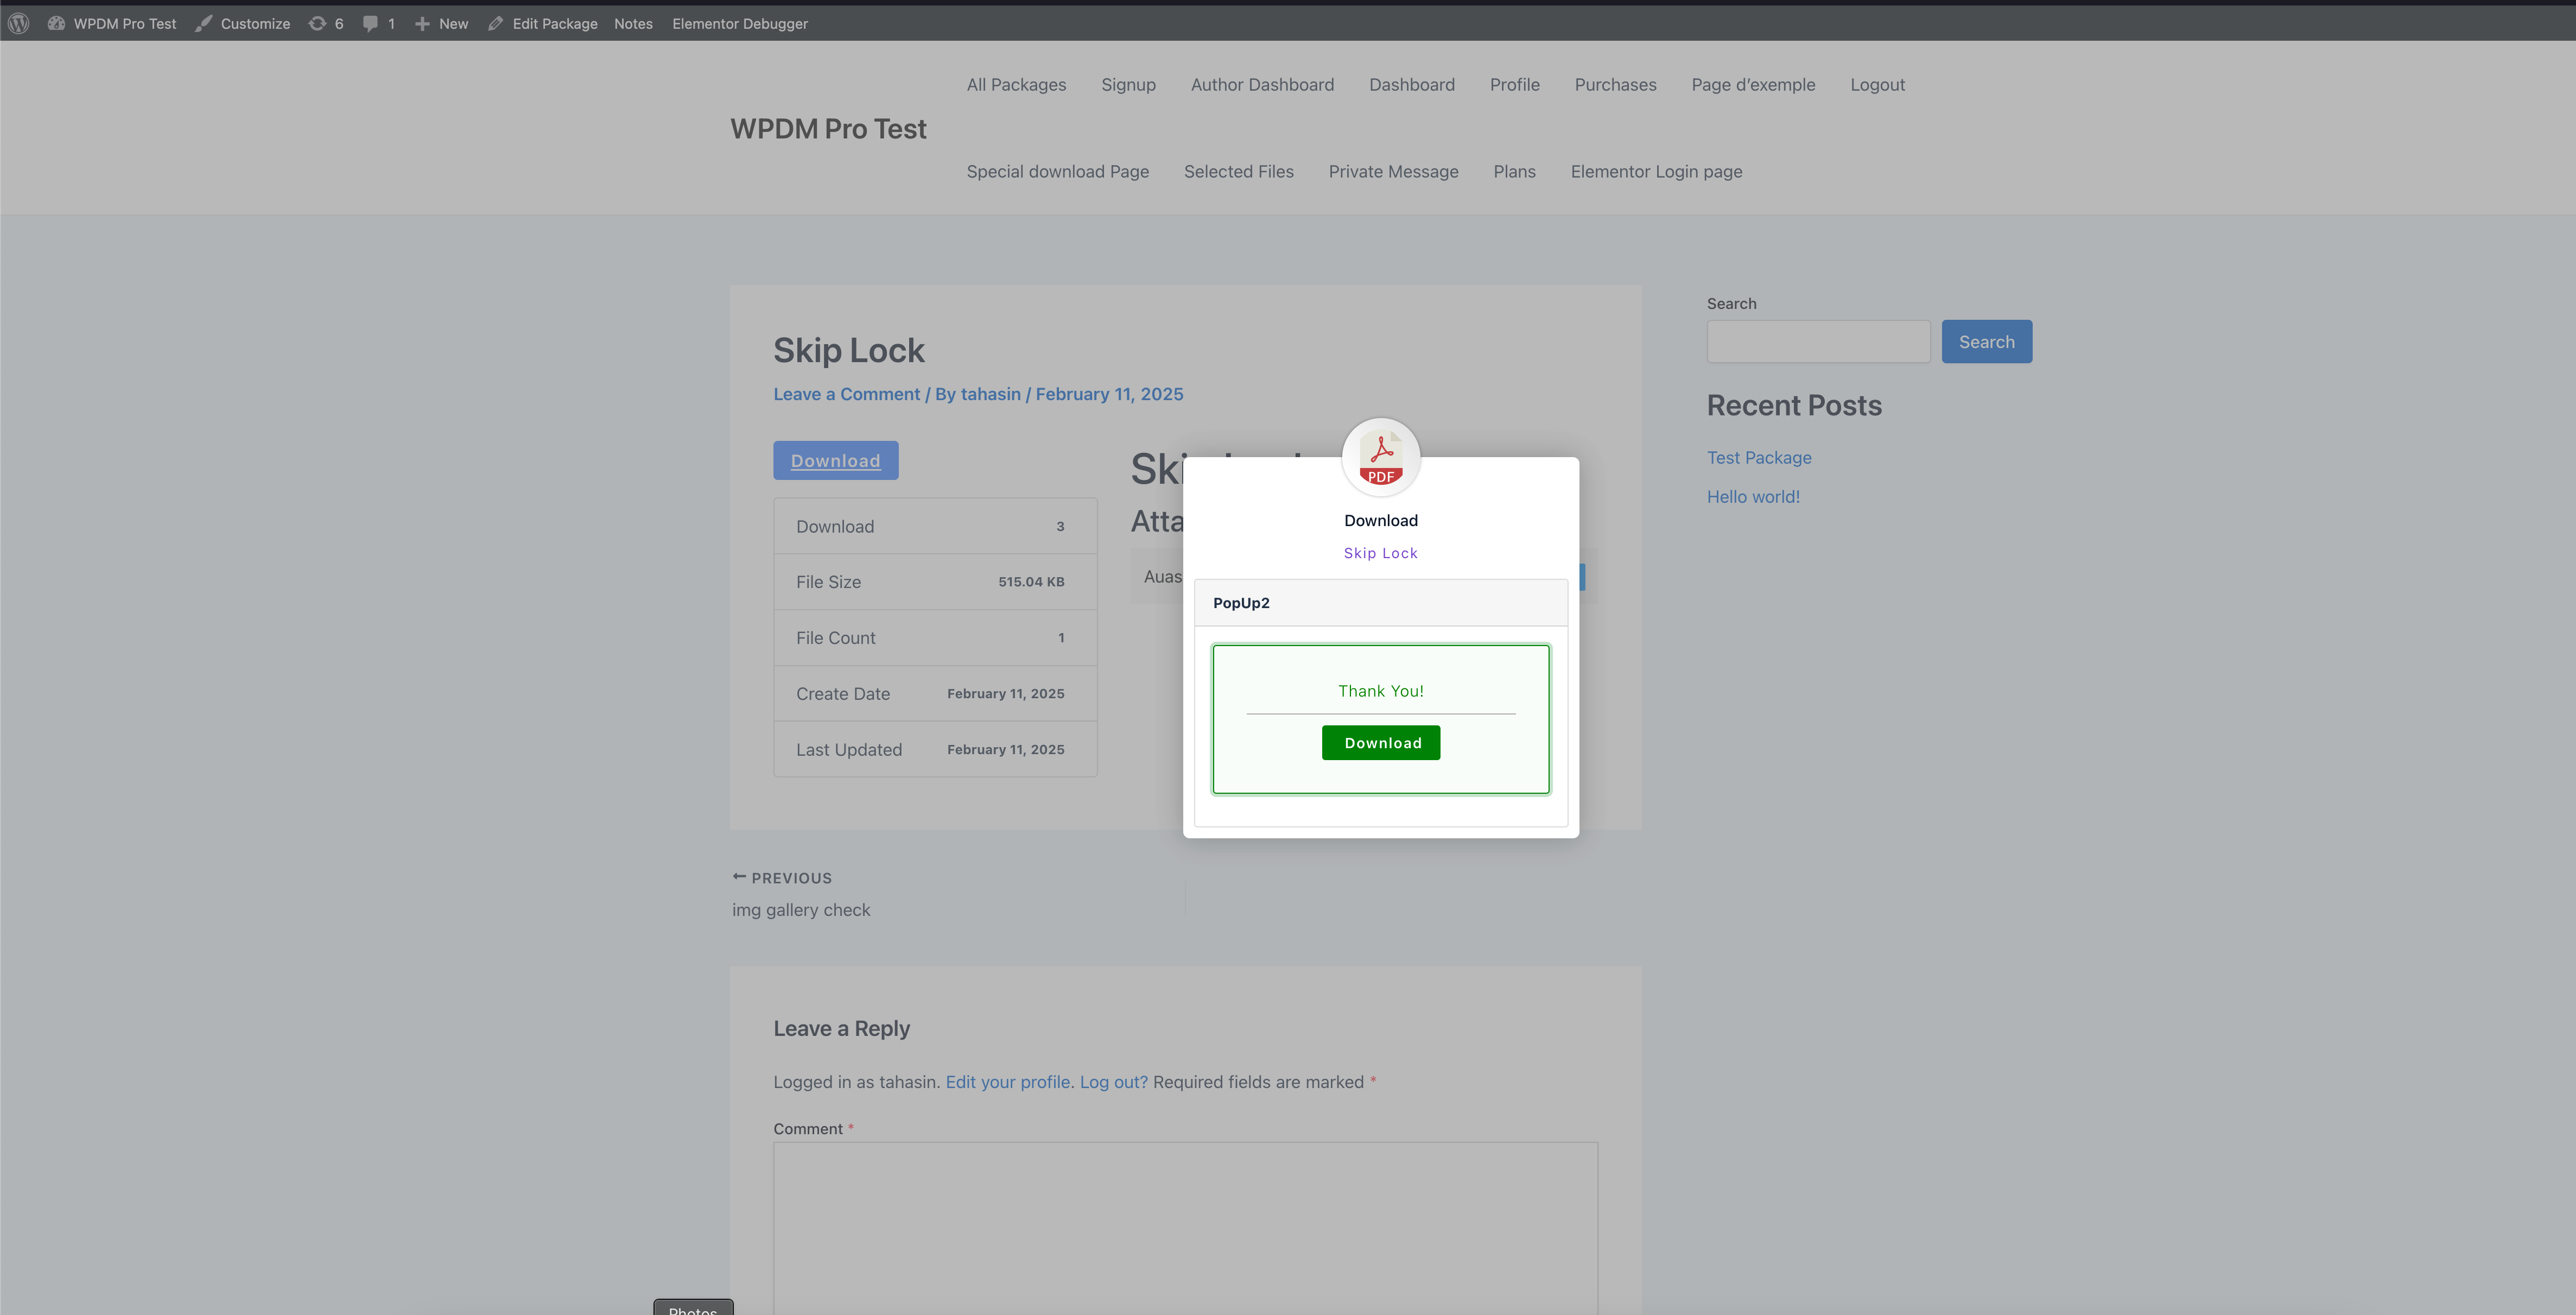Open the Plans nav link
The height and width of the screenshot is (1315, 2576).
click(1514, 172)
